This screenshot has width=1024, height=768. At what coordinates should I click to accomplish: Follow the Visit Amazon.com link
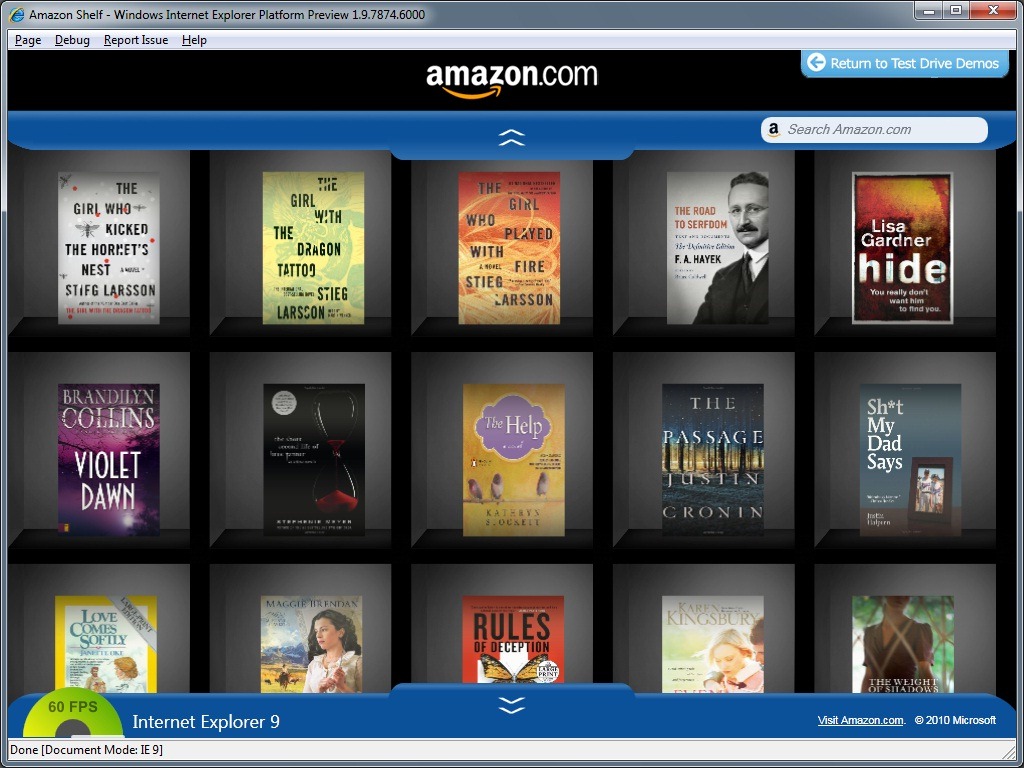coord(861,720)
